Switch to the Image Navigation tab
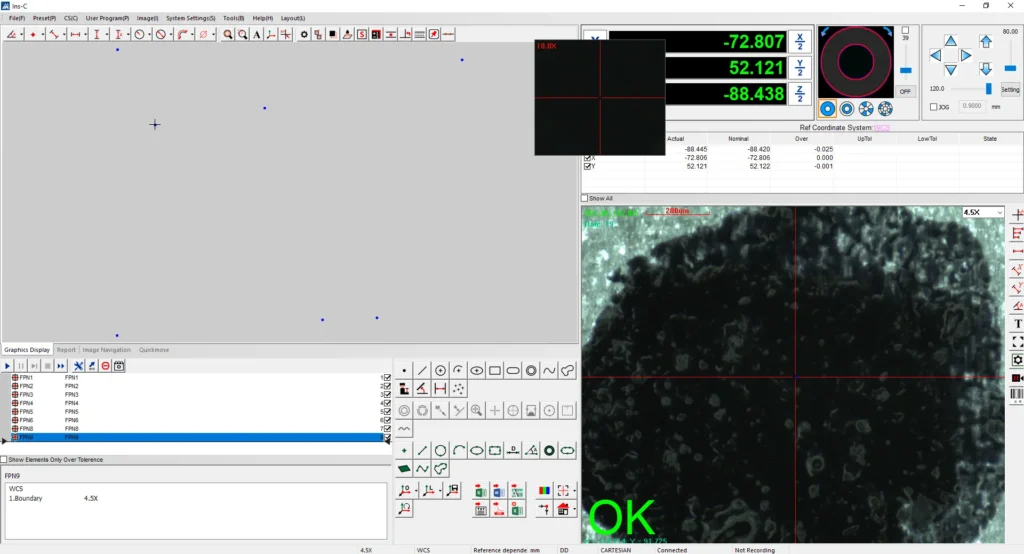The image size is (1024, 554). (106, 350)
